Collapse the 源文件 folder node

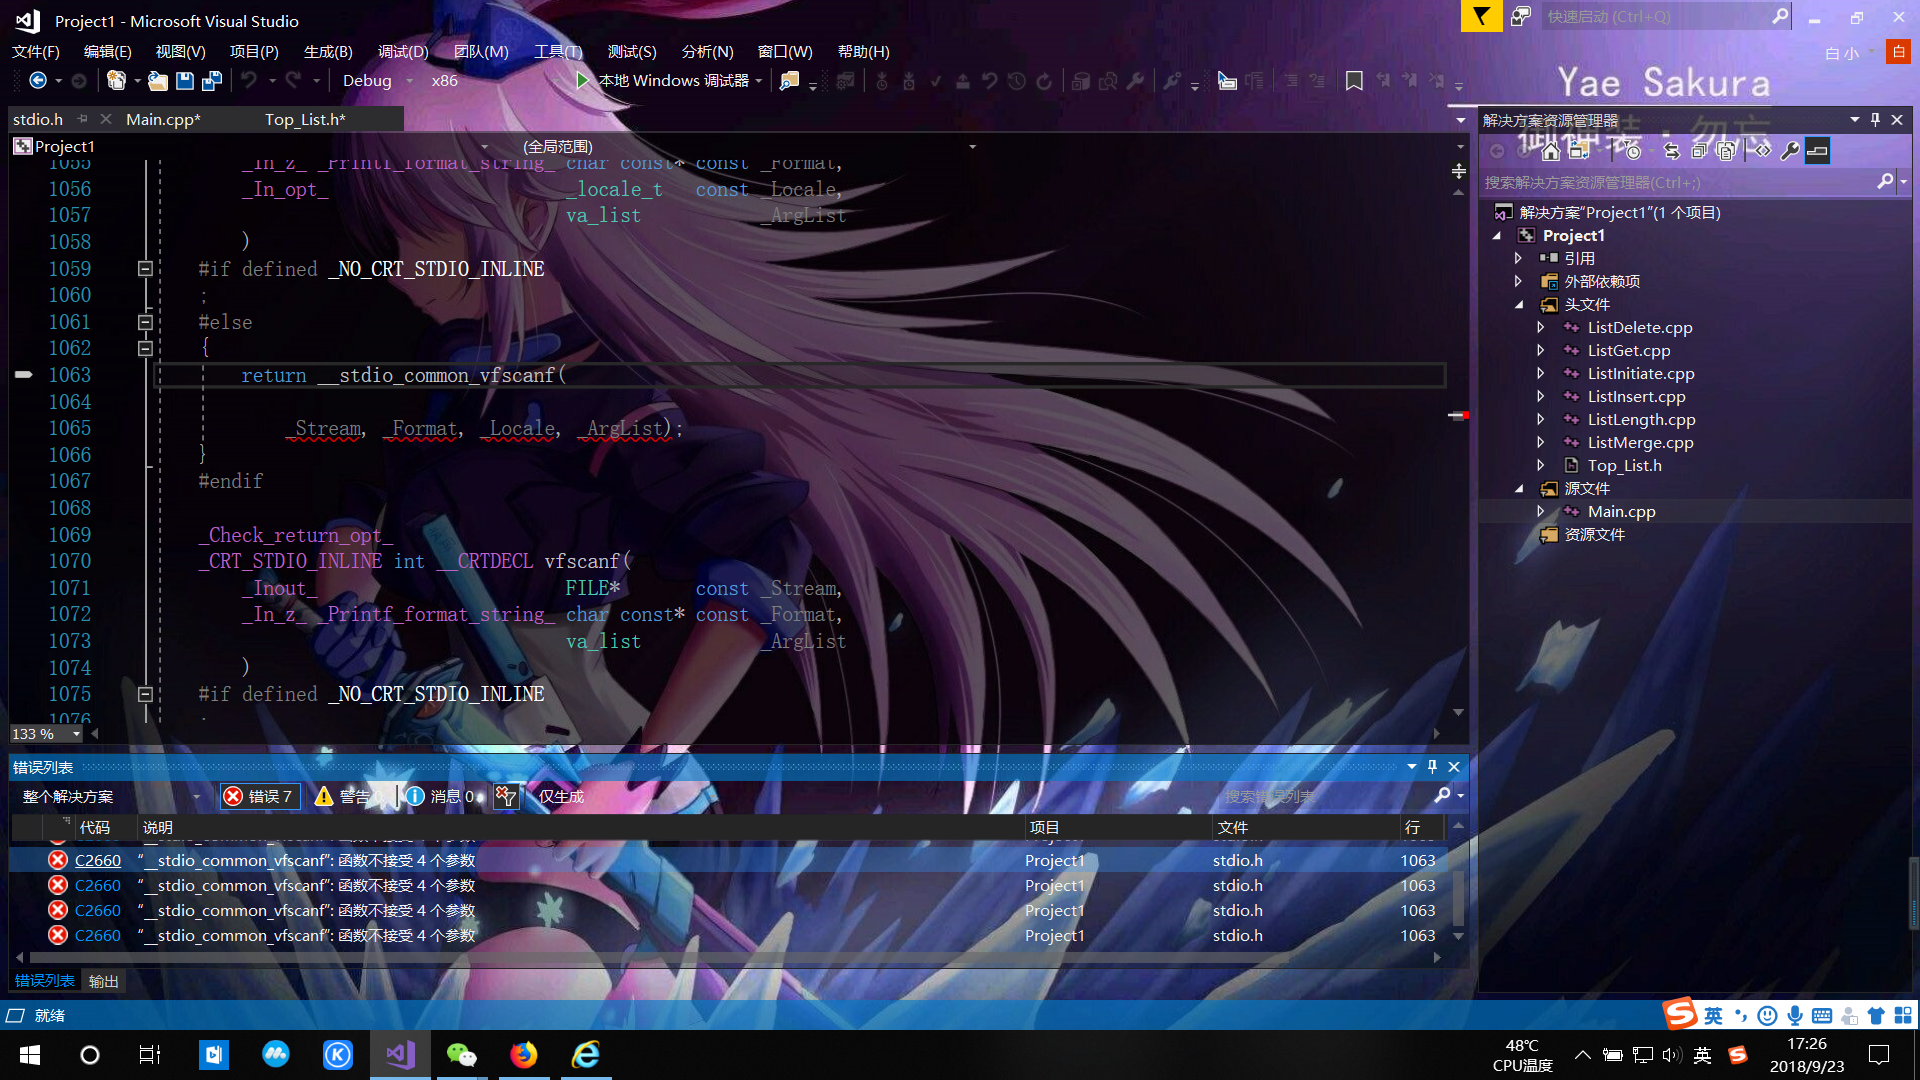1519,489
